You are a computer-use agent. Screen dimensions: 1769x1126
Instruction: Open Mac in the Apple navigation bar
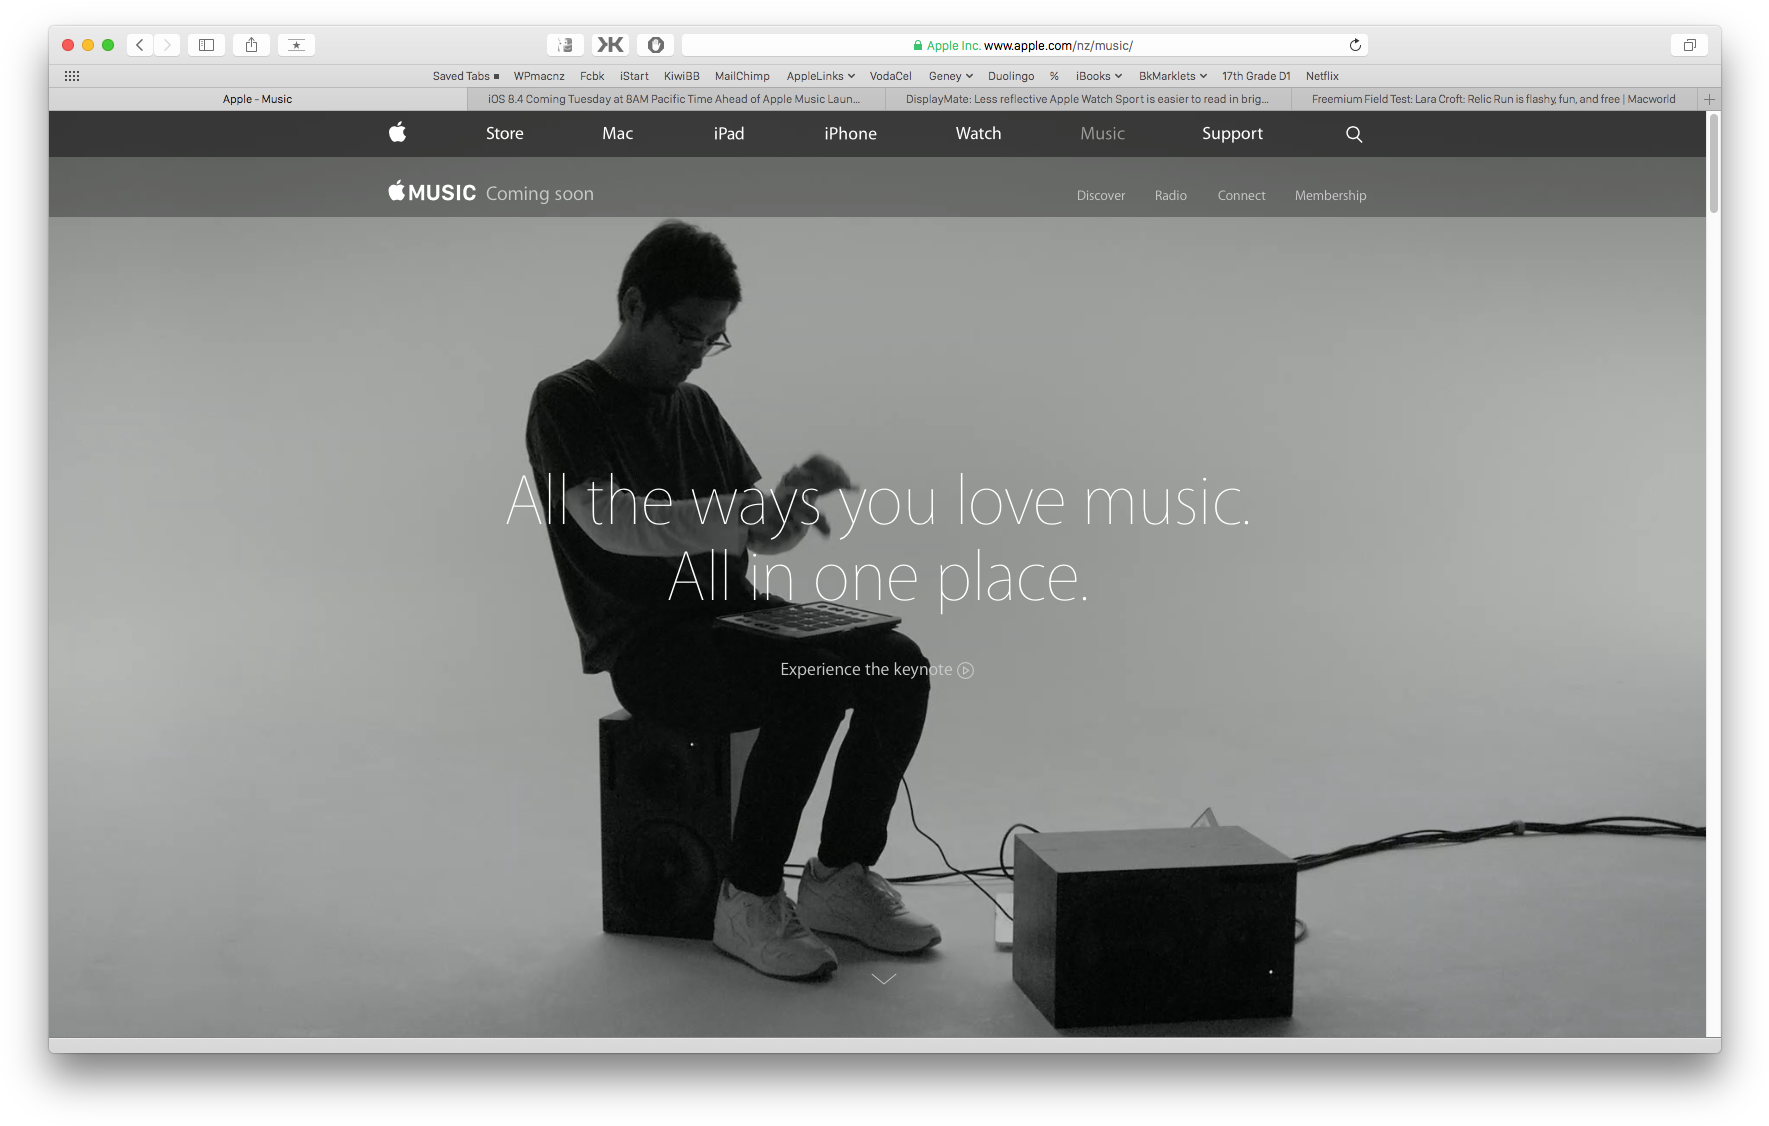click(x=618, y=134)
